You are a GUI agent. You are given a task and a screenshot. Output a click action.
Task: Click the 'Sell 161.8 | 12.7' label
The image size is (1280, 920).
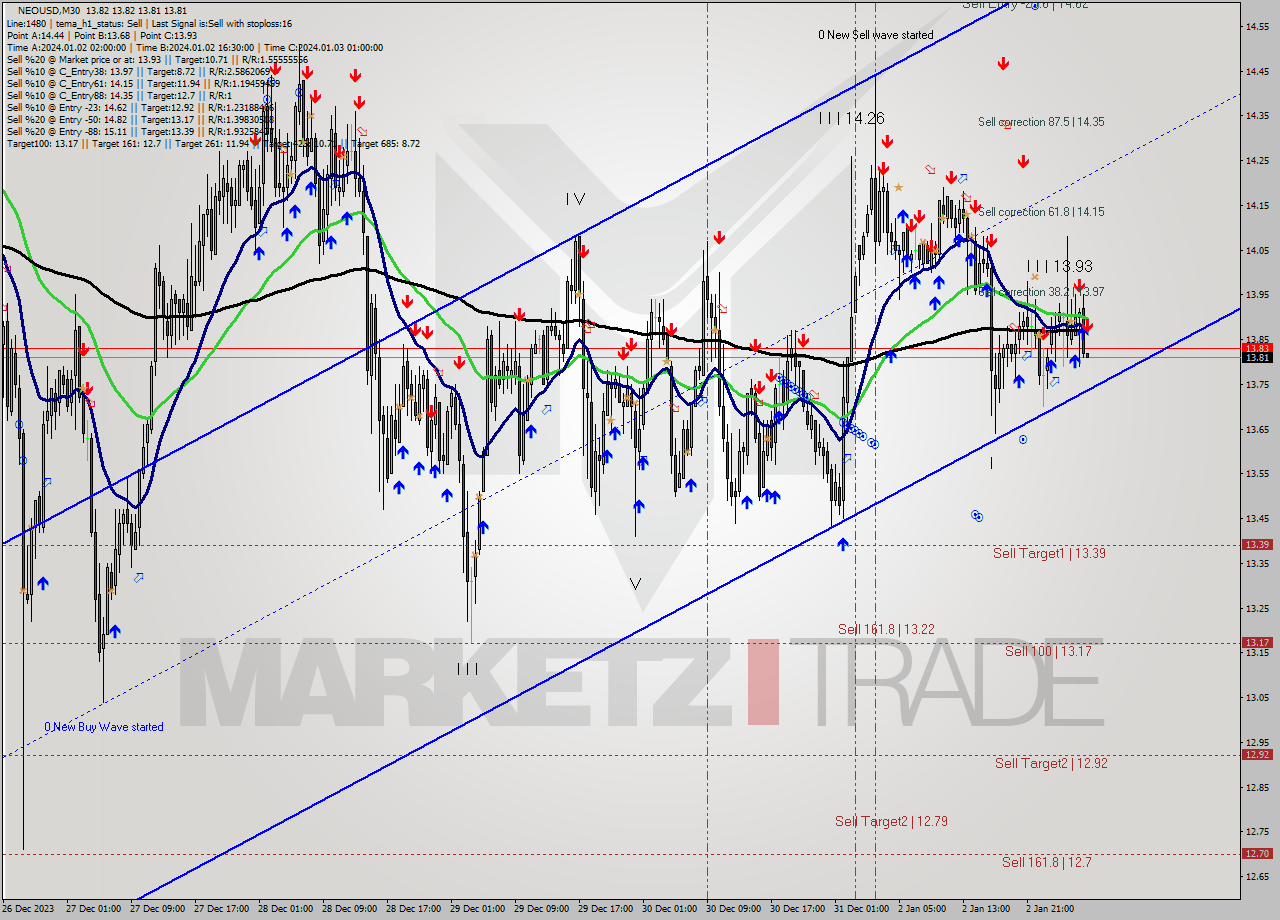tap(1047, 861)
